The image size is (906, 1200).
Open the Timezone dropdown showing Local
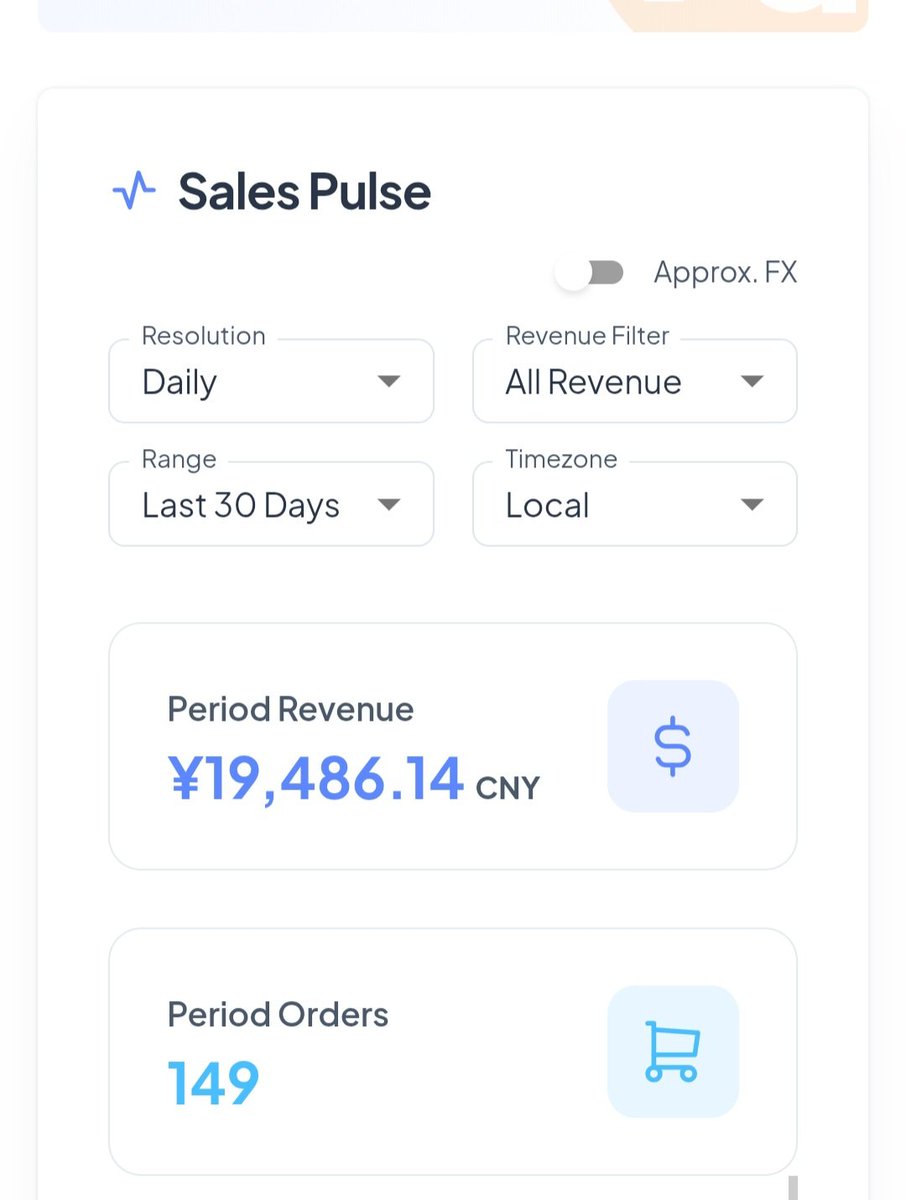point(635,504)
